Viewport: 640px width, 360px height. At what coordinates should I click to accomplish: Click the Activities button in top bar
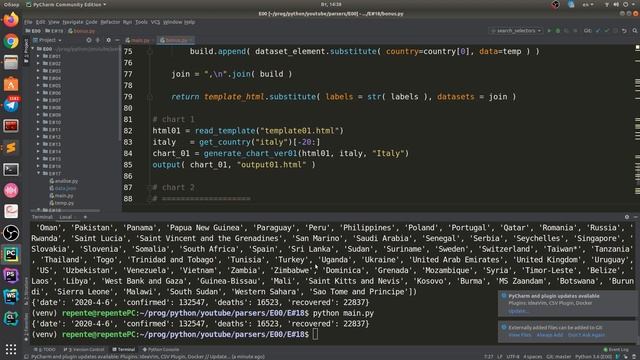click(x=11, y=4)
